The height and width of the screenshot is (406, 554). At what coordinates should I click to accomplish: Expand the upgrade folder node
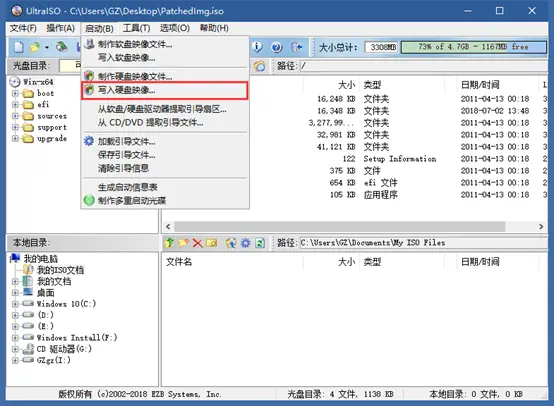pyautogui.click(x=15, y=139)
